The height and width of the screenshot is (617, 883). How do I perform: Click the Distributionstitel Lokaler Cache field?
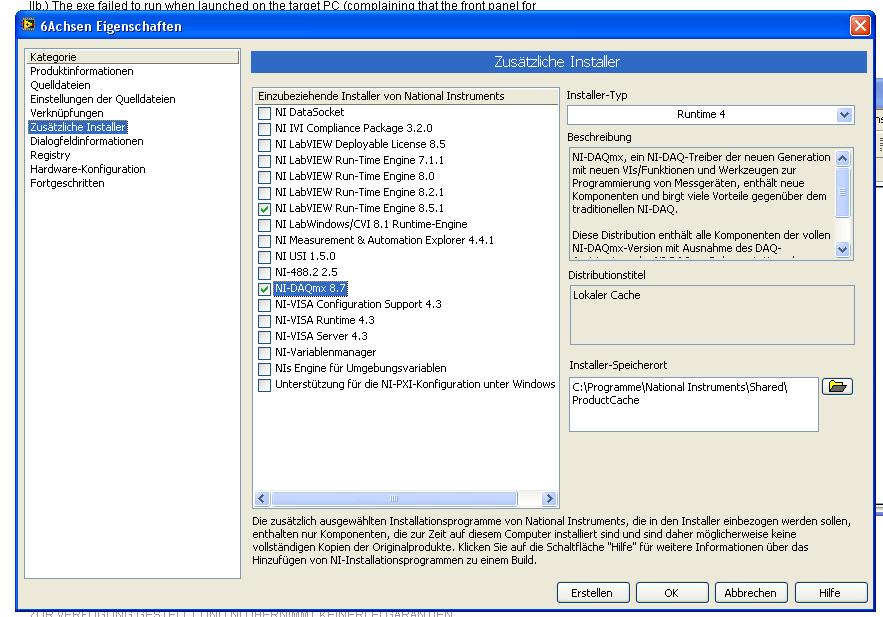[712, 315]
